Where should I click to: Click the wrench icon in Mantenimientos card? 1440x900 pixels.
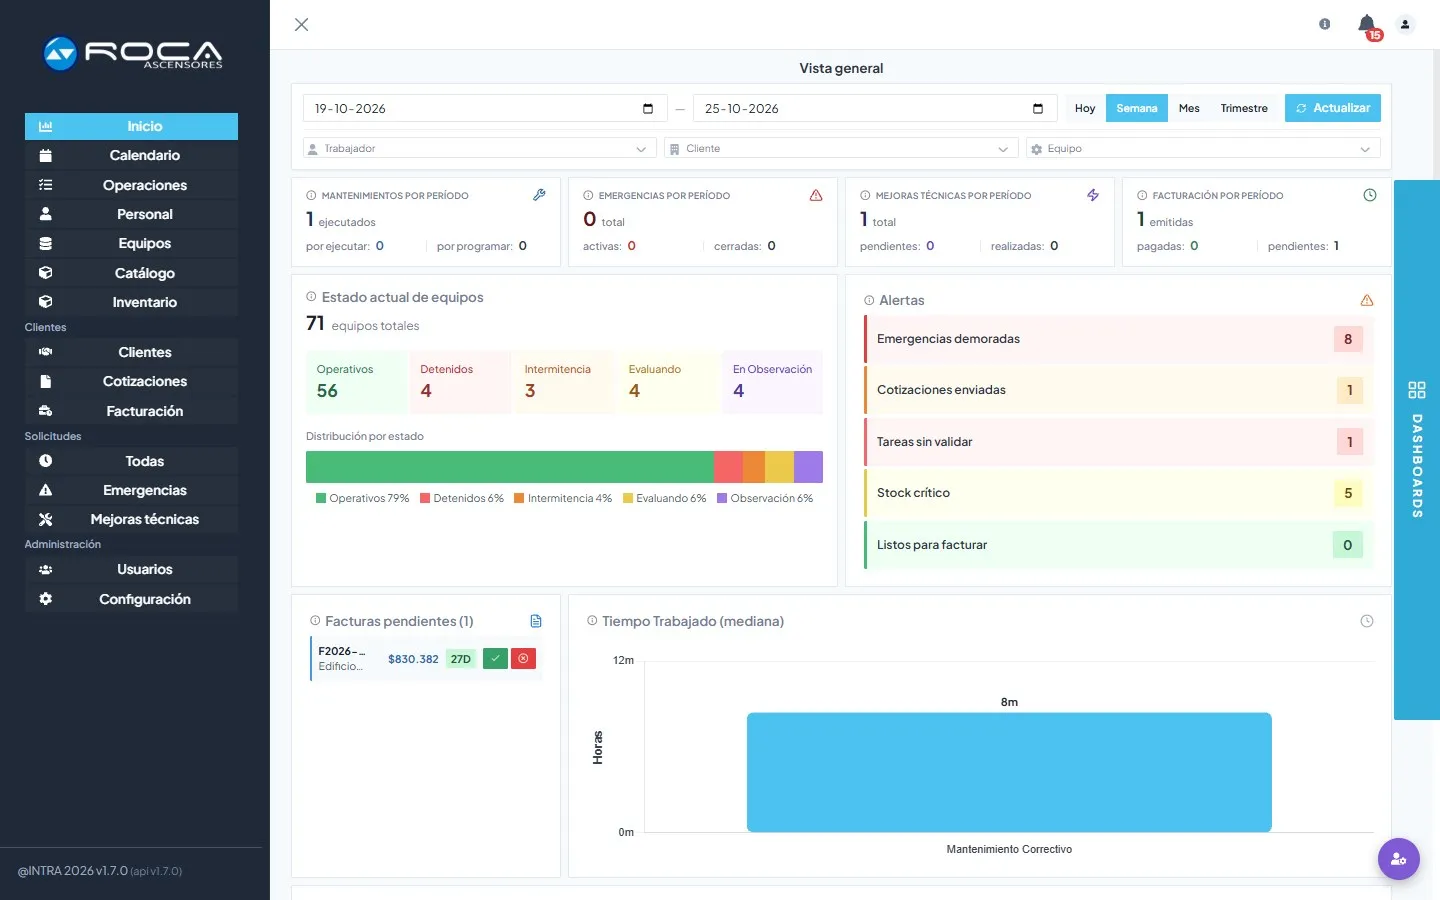coord(539,195)
